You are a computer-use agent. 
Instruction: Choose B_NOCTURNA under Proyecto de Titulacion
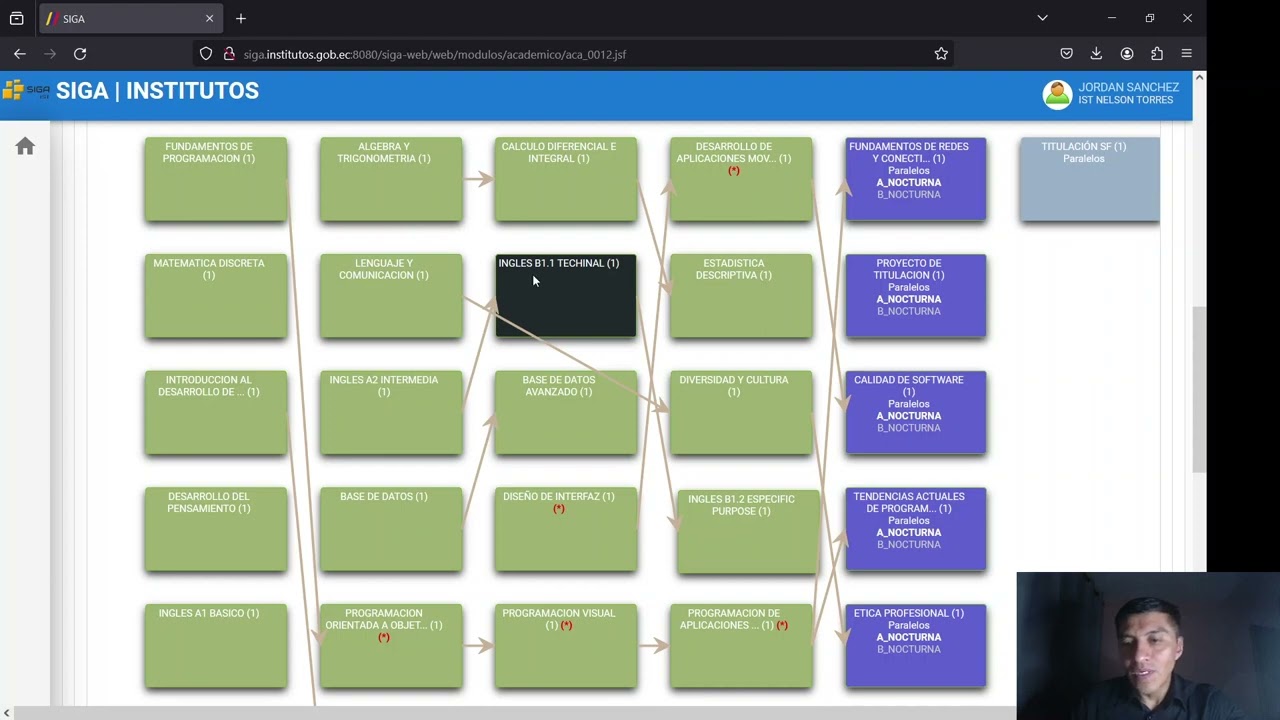point(909,311)
